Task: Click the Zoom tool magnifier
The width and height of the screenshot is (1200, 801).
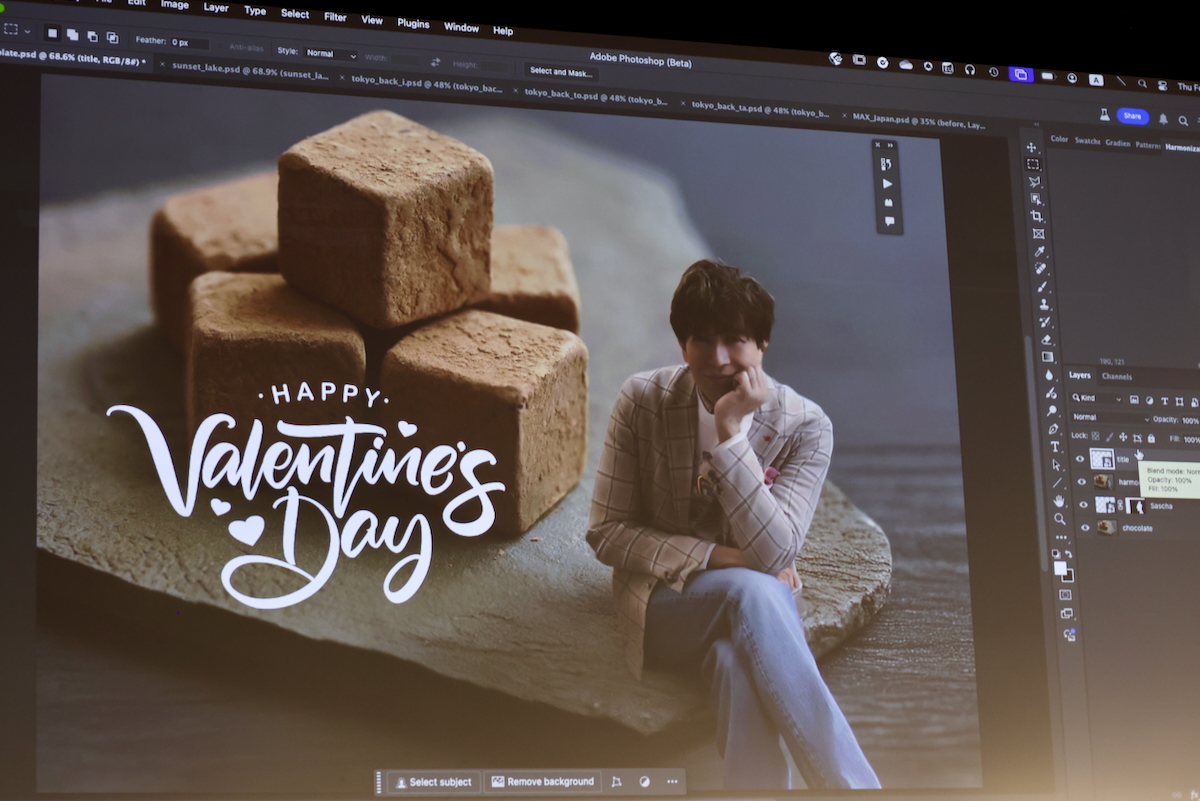Action: [x=1059, y=518]
